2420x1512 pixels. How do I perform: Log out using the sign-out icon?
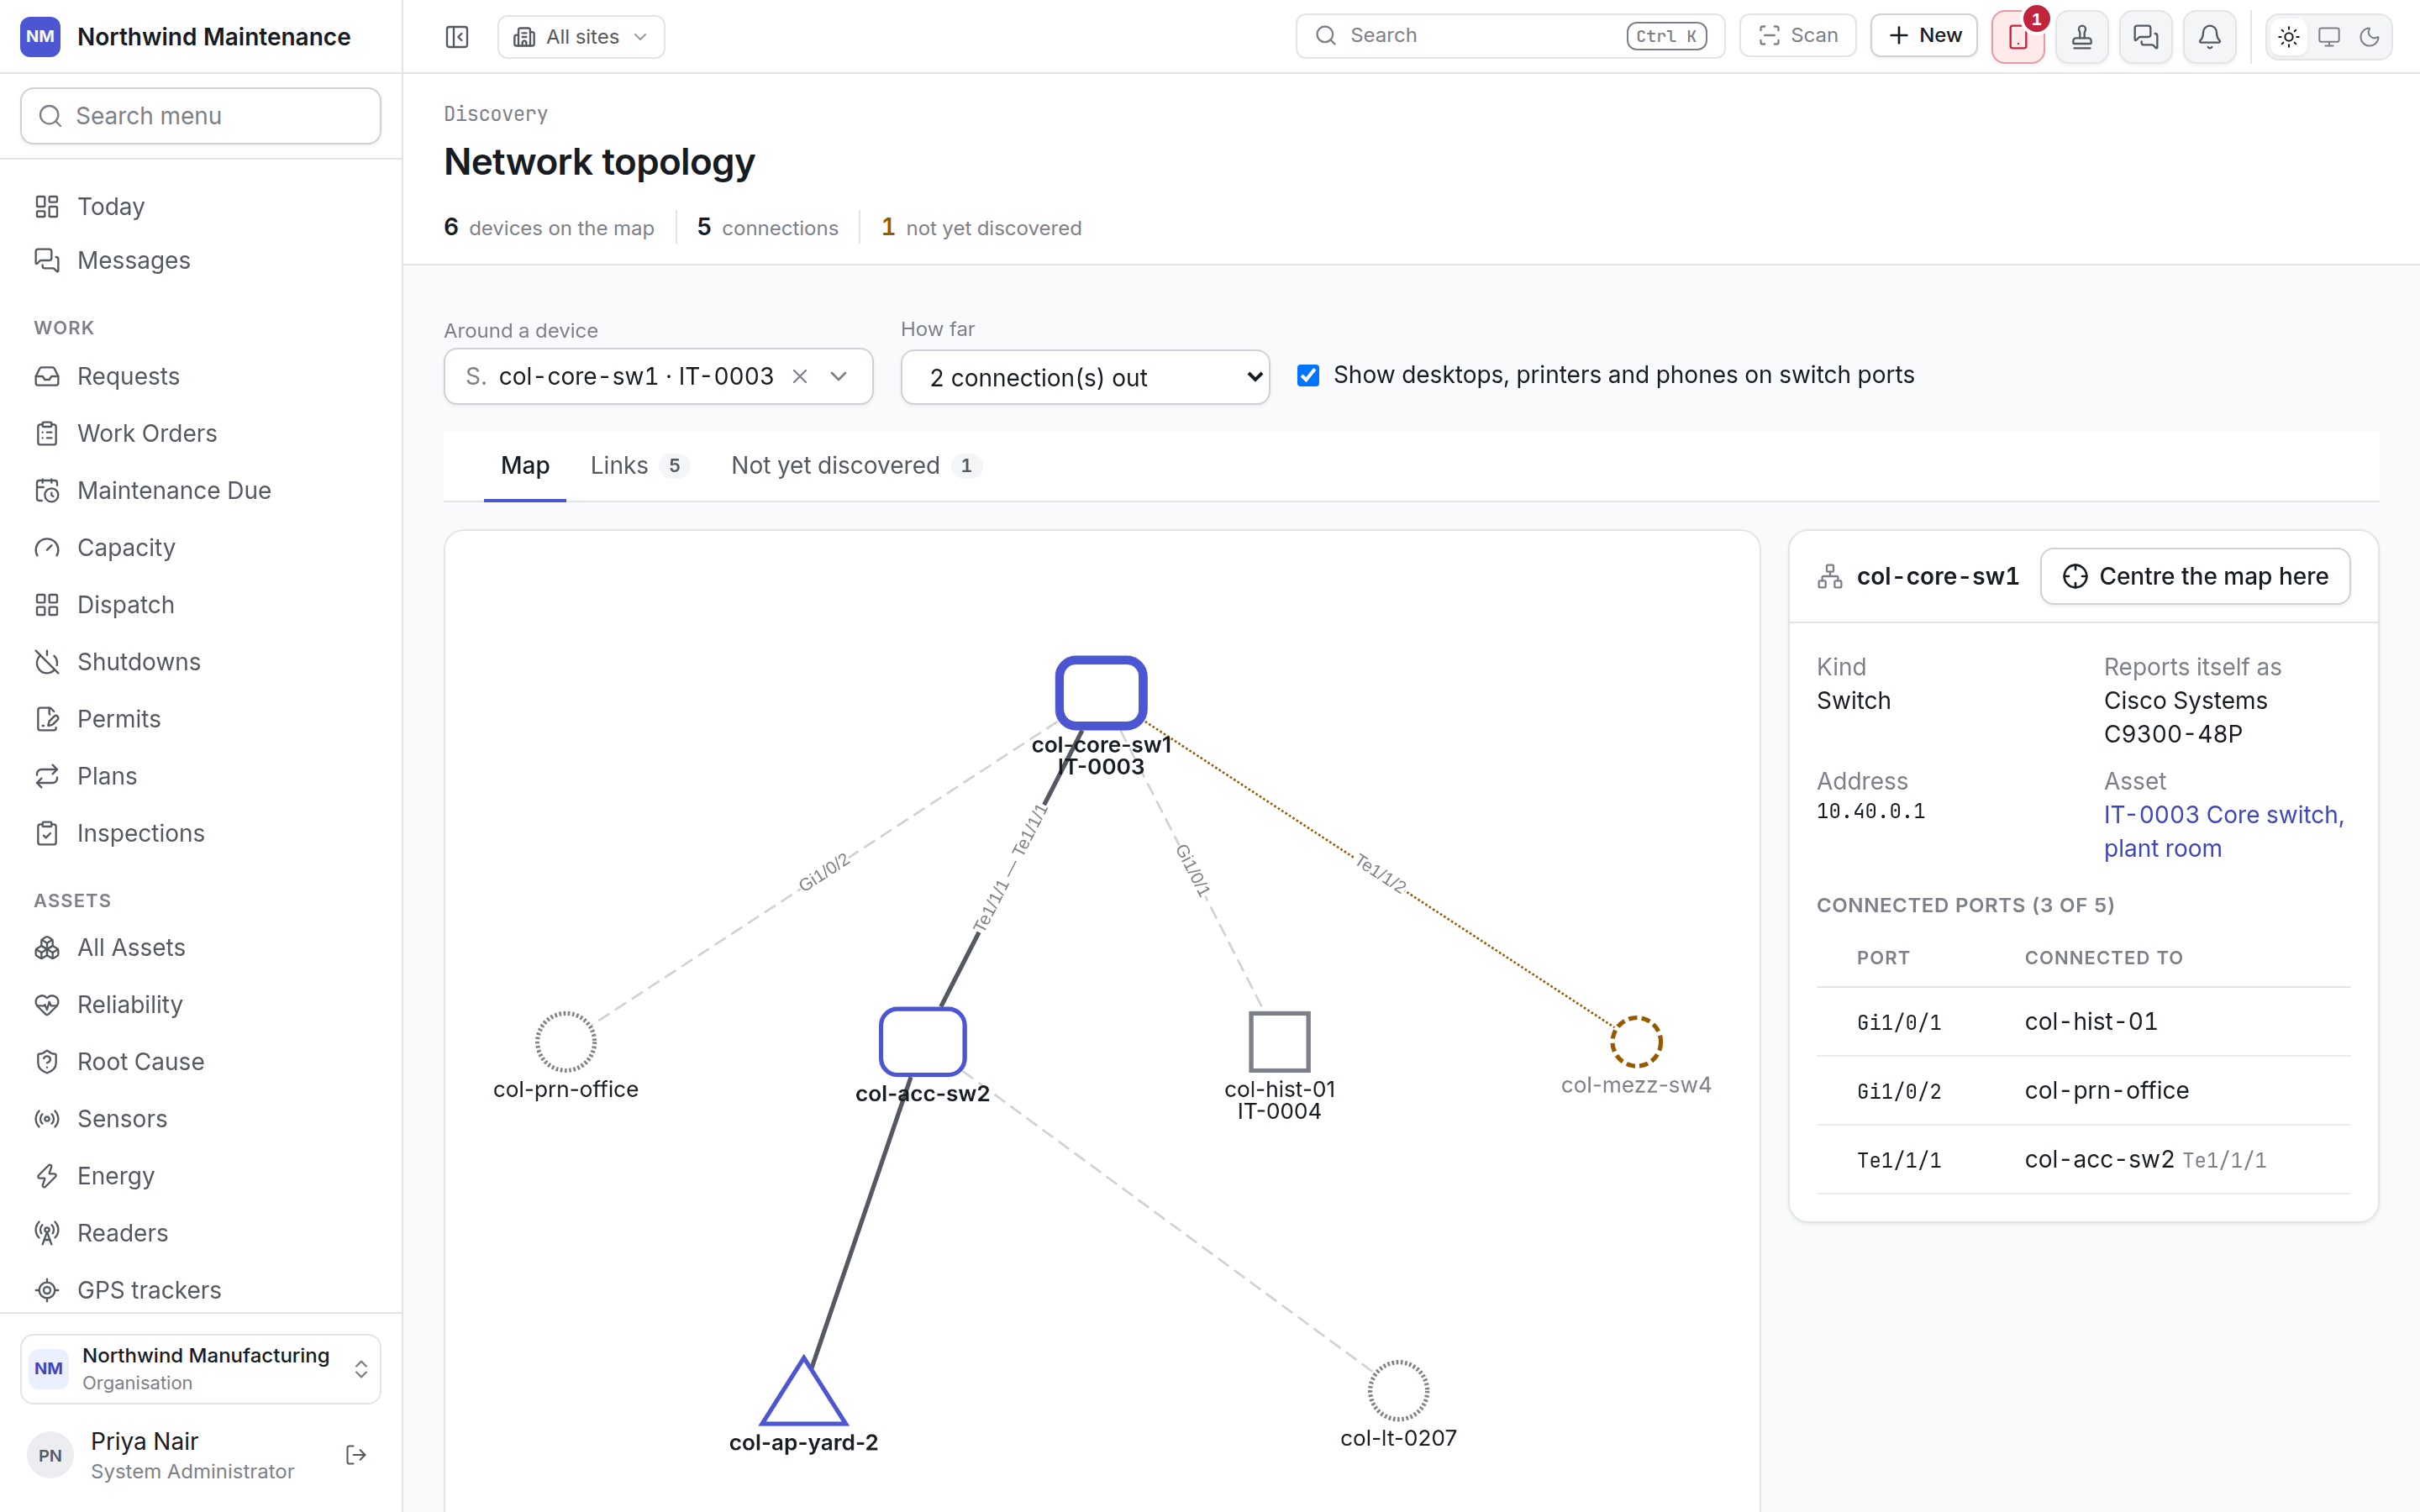pos(356,1455)
